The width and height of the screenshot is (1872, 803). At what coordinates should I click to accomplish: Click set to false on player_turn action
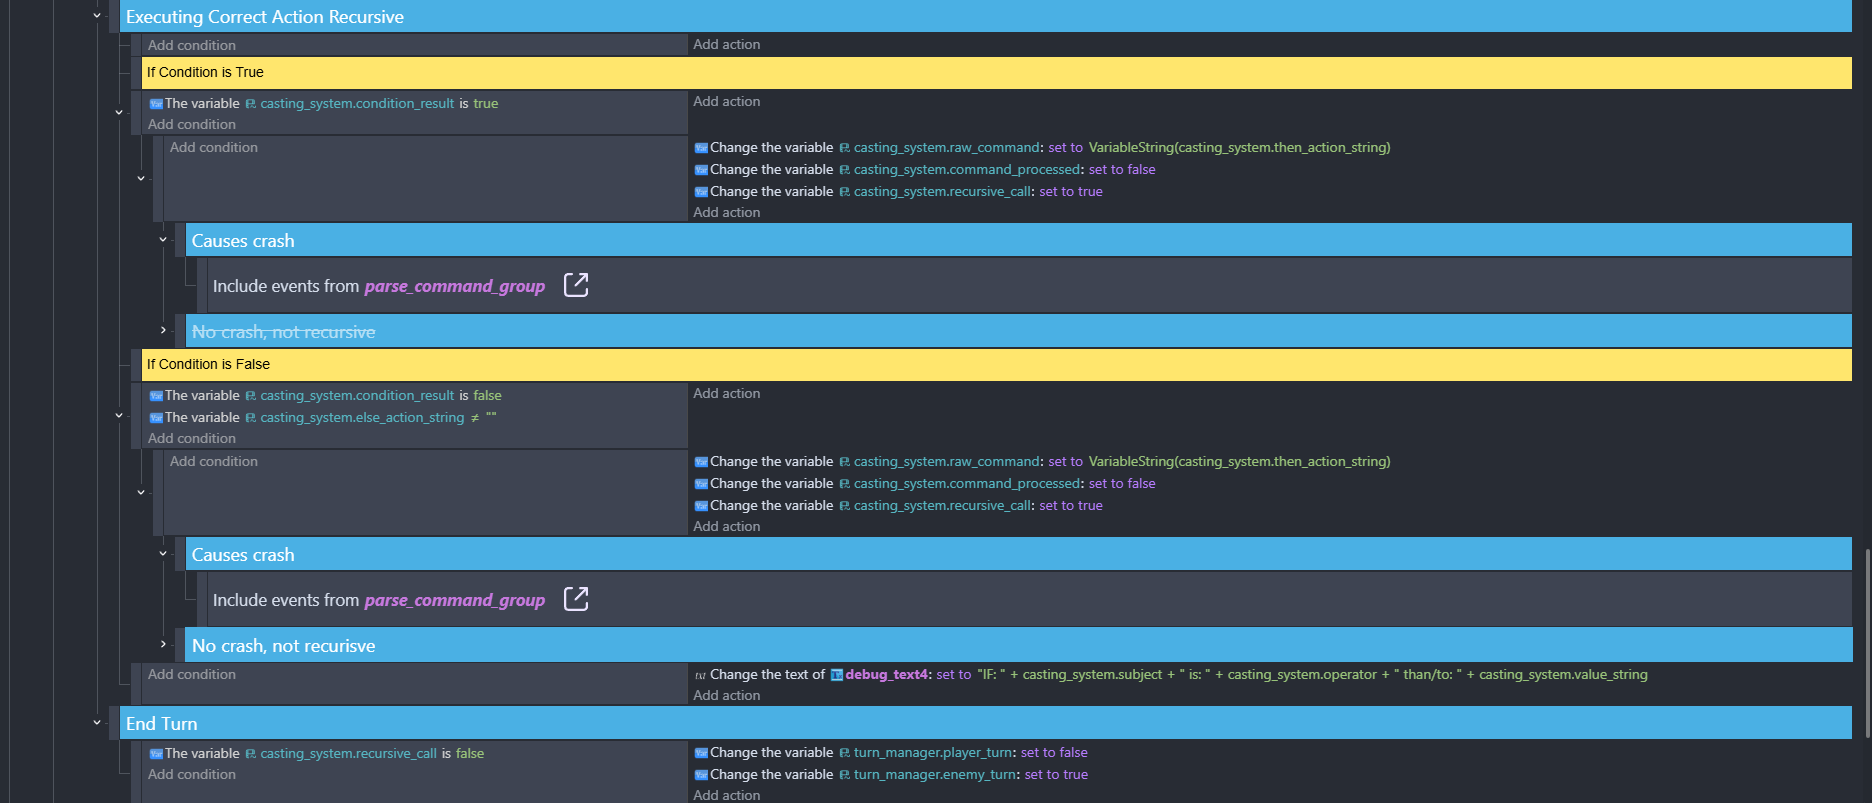[1054, 753]
